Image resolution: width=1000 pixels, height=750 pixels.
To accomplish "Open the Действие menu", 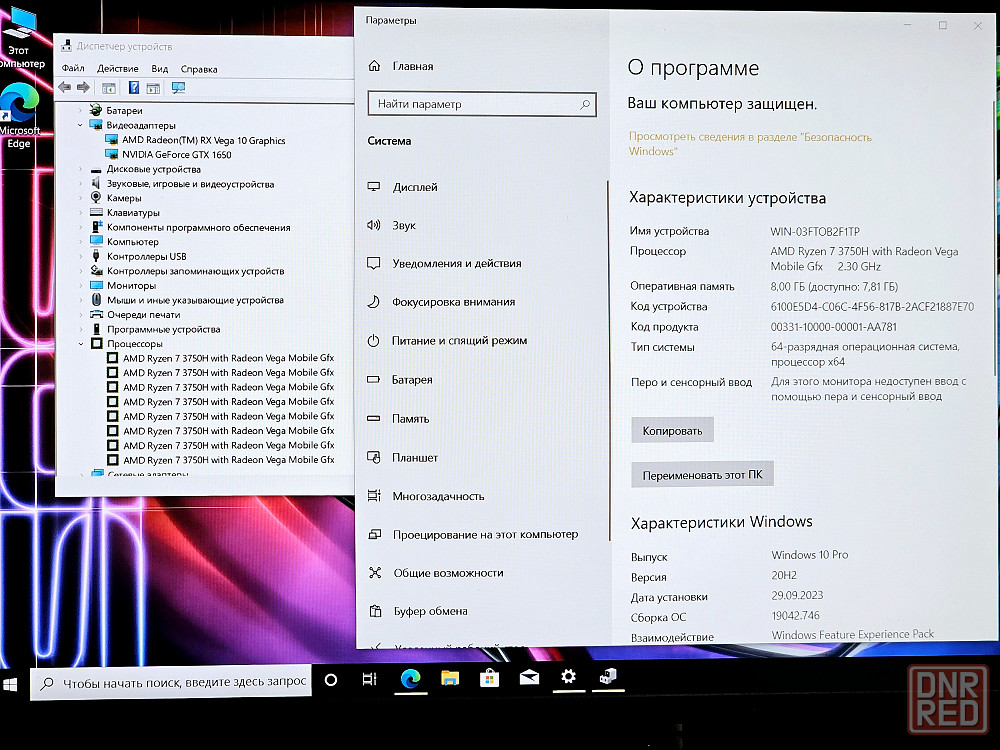I will coord(118,68).
